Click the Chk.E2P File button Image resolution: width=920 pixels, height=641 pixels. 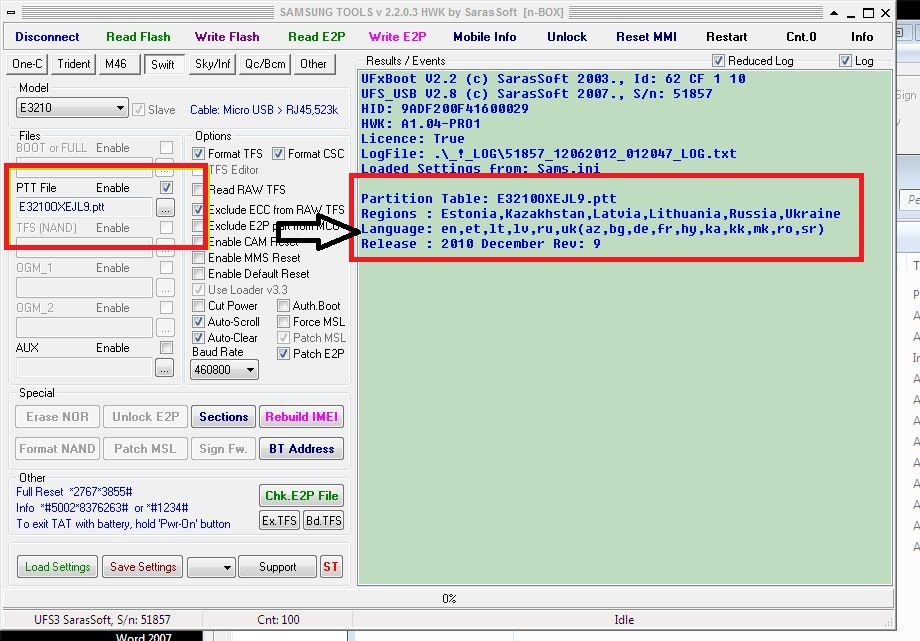pyautogui.click(x=302, y=496)
